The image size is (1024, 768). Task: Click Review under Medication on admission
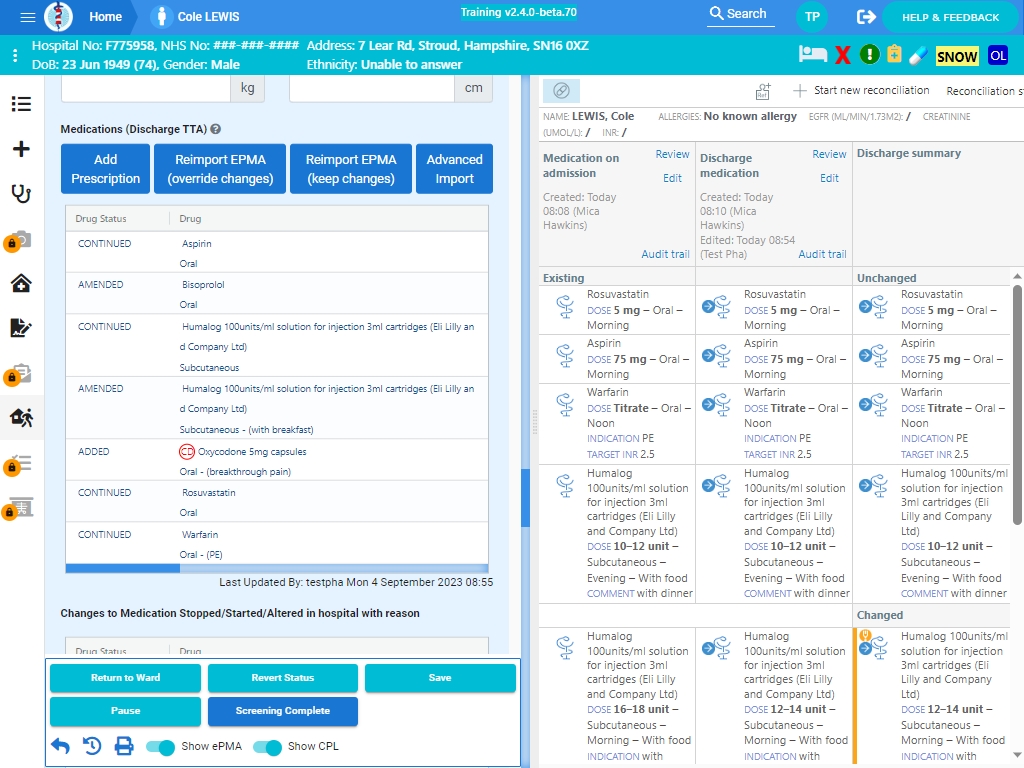(x=672, y=154)
